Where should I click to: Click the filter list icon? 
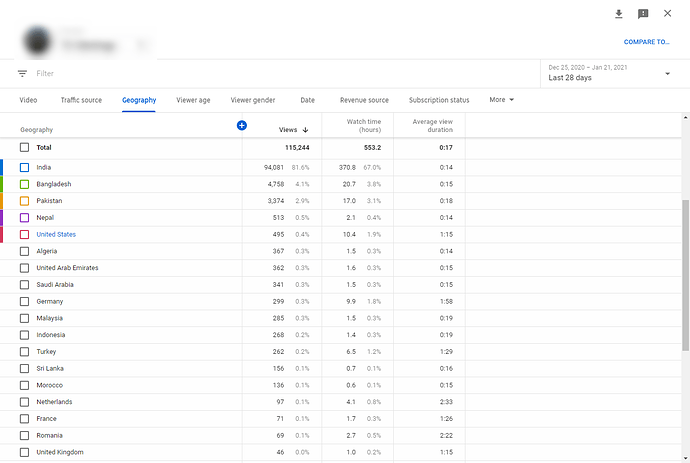coord(22,73)
